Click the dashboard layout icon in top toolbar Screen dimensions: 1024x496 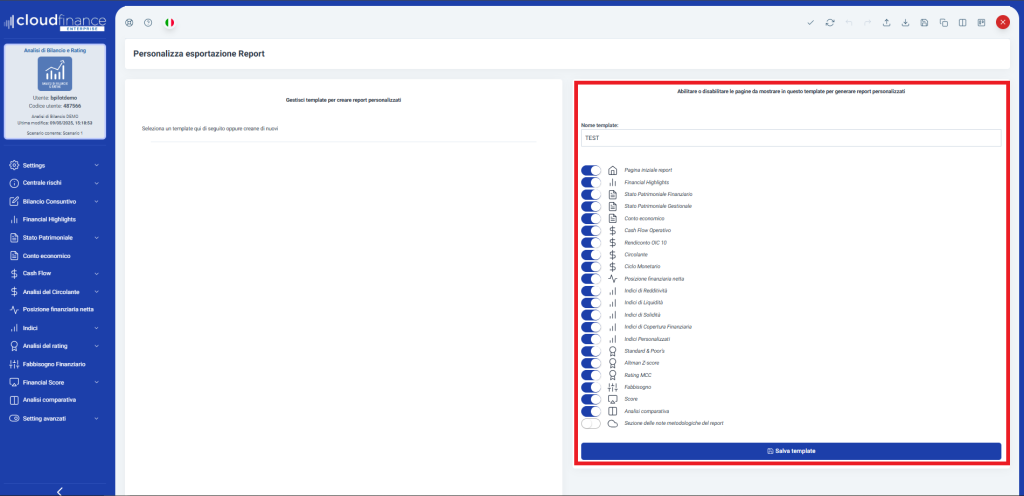pos(981,22)
